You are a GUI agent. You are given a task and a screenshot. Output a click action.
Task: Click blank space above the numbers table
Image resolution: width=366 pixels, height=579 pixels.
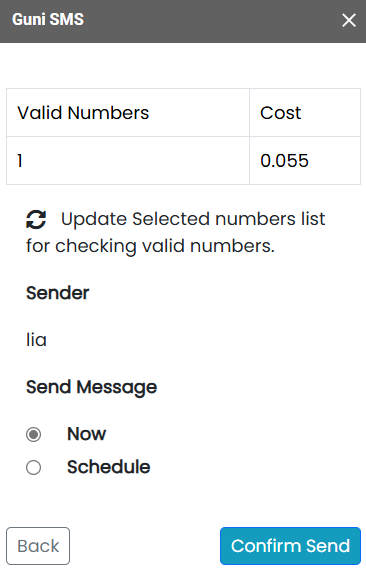(183, 65)
